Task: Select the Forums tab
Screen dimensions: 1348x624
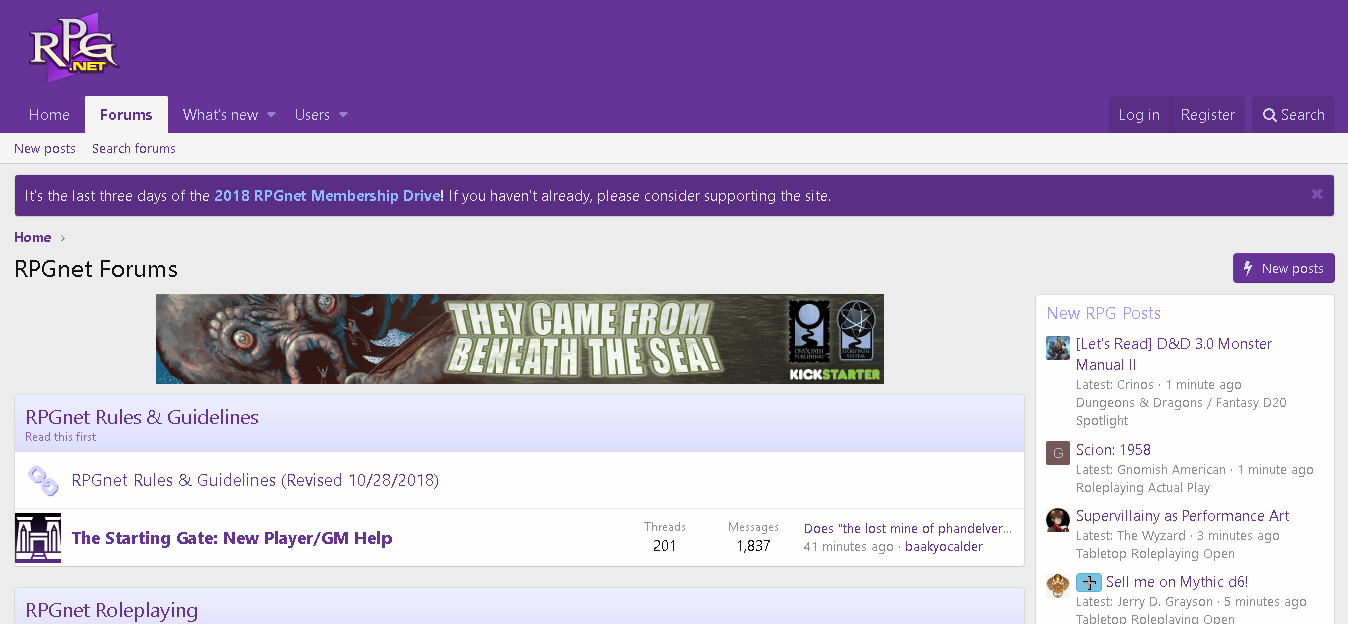Action: [x=126, y=115]
